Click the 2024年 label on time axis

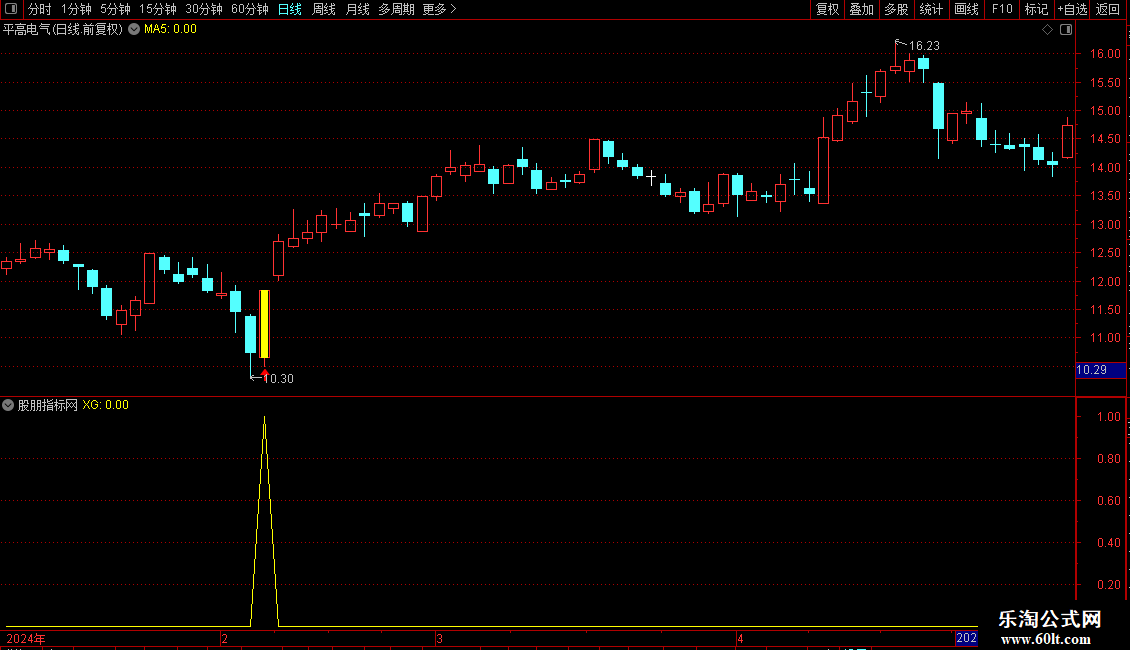coord(26,638)
